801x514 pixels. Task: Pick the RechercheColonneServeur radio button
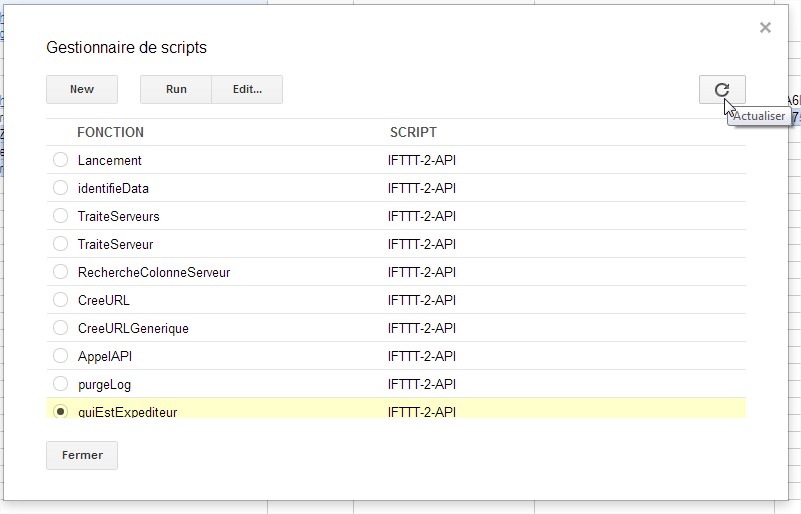coord(61,272)
